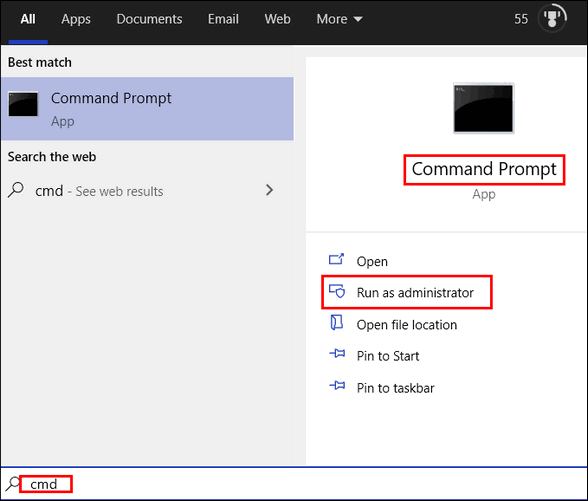
Task: Click the magnifier icon beside web result
Action: (x=16, y=190)
